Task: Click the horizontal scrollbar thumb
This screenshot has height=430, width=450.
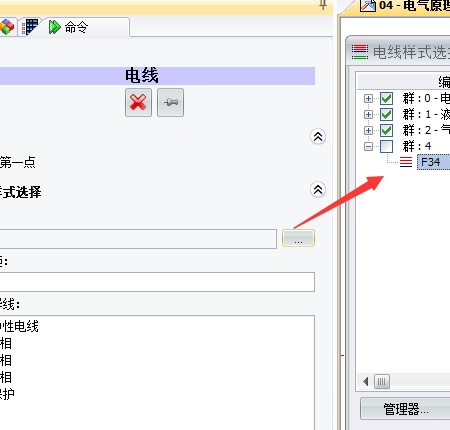Action: pos(382,382)
